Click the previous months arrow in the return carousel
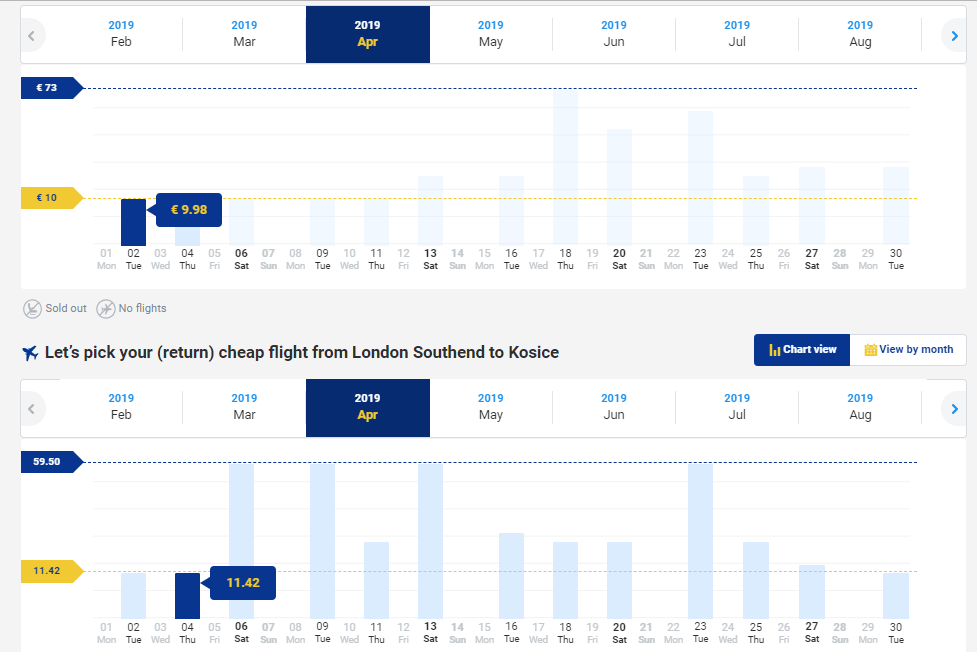This screenshot has height=652, width=977. pos(32,409)
